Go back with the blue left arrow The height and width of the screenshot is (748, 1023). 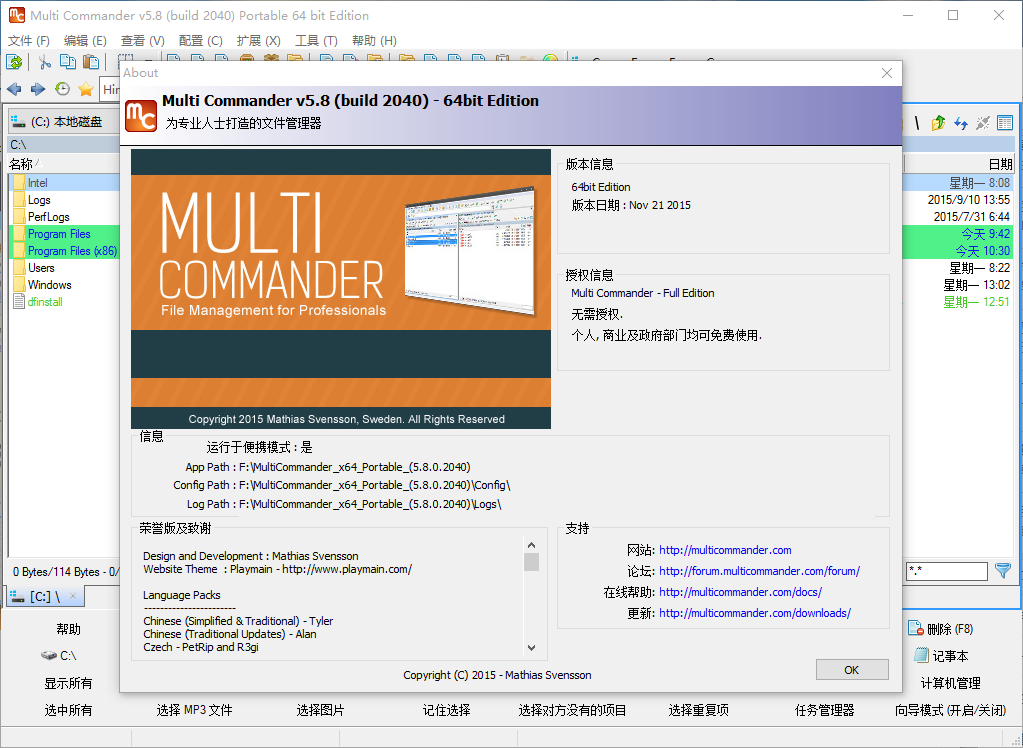(x=14, y=89)
